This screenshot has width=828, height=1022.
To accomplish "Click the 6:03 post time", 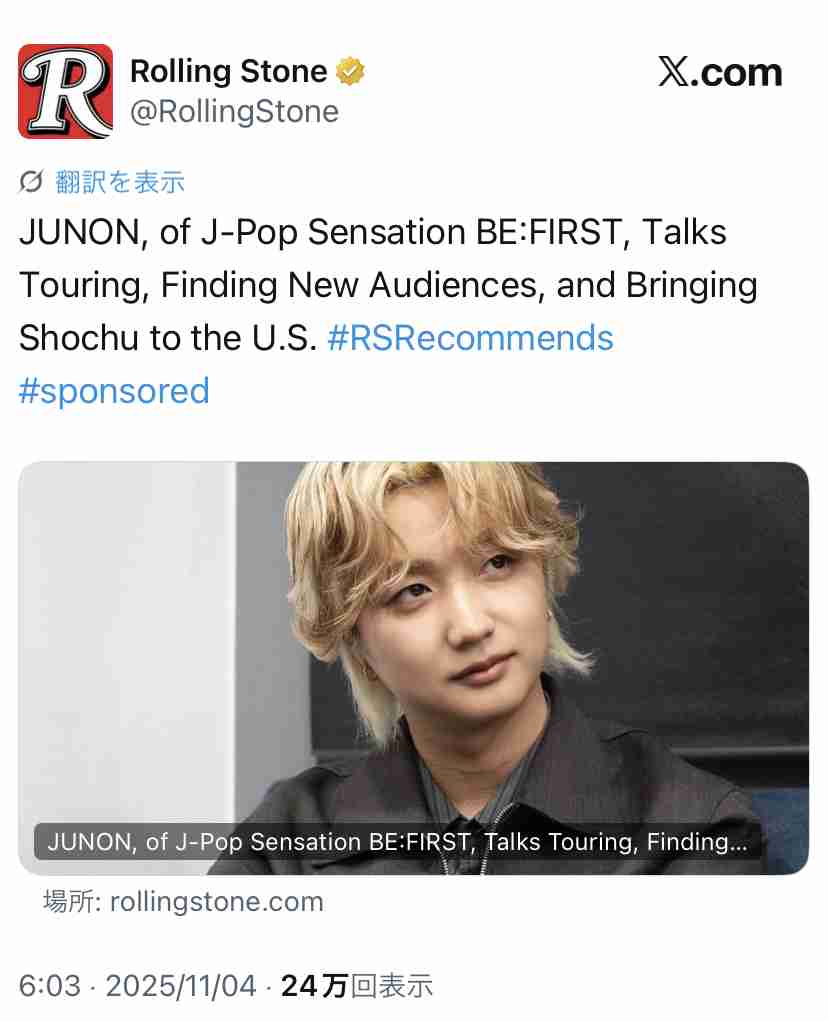I will click(49, 986).
